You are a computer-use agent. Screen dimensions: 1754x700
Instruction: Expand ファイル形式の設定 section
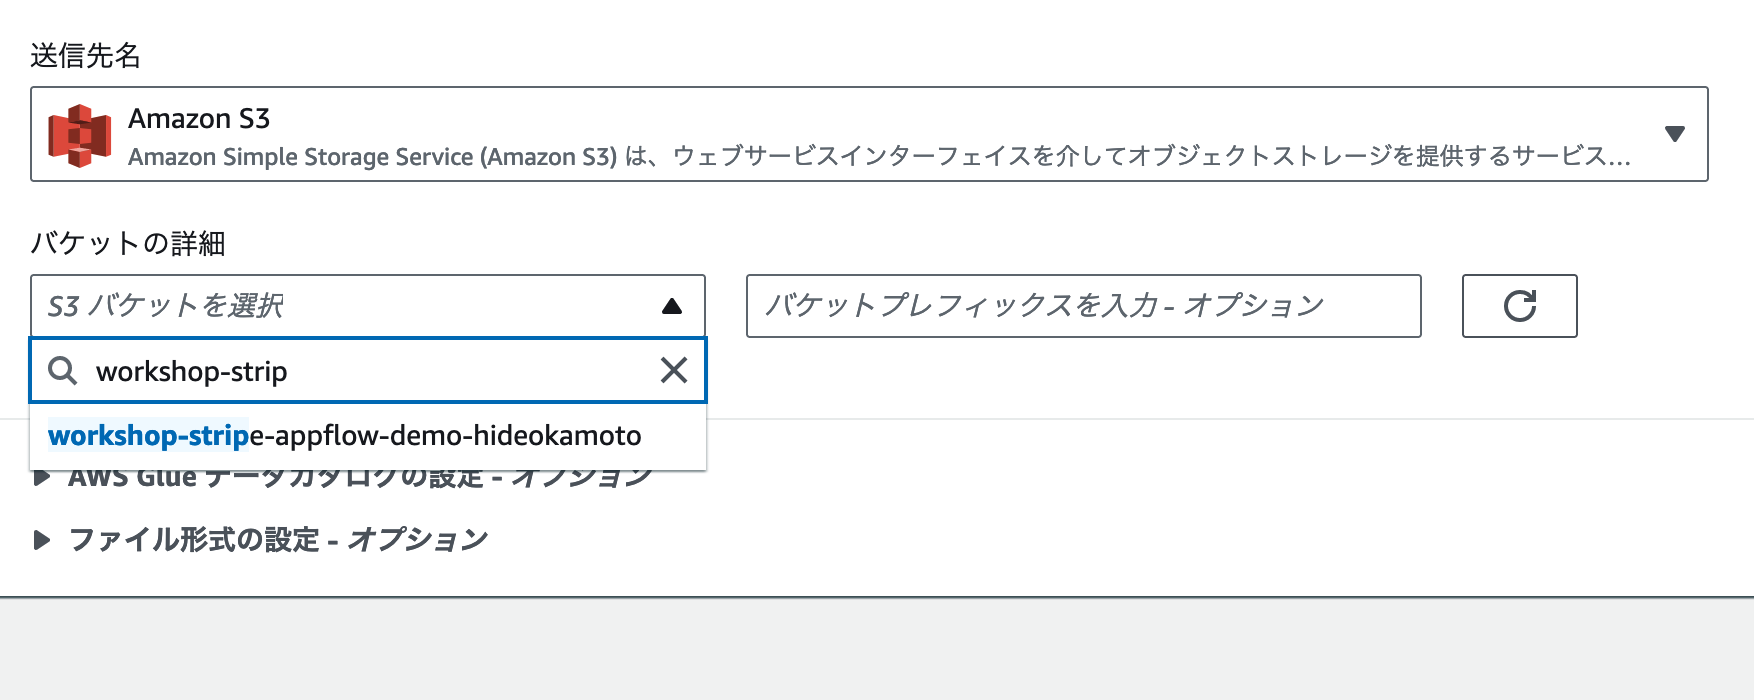pyautogui.click(x=261, y=540)
